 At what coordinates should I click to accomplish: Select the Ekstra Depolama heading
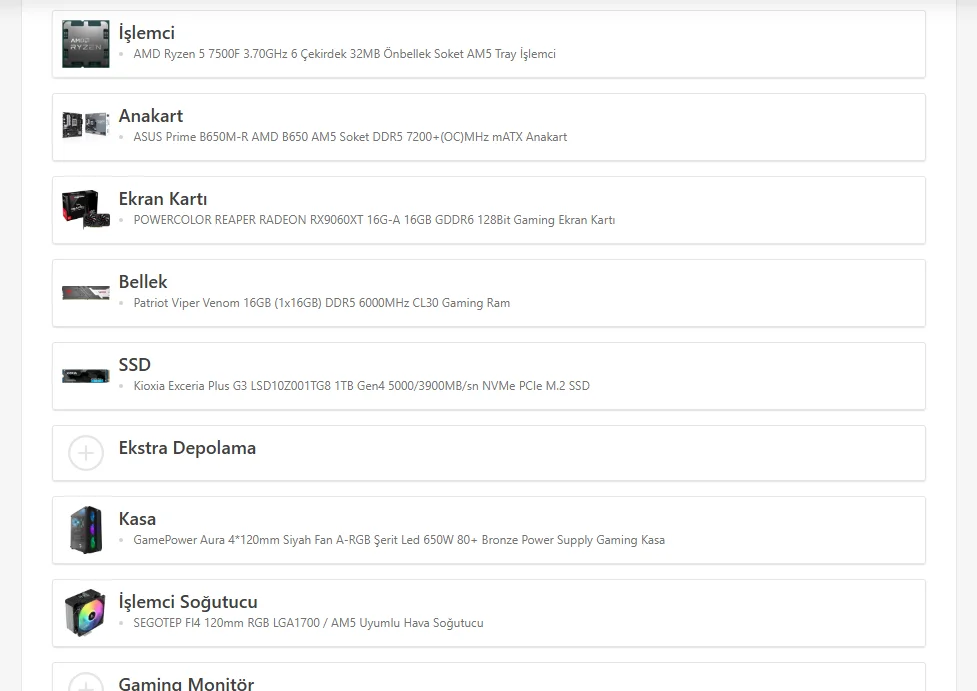[187, 448]
